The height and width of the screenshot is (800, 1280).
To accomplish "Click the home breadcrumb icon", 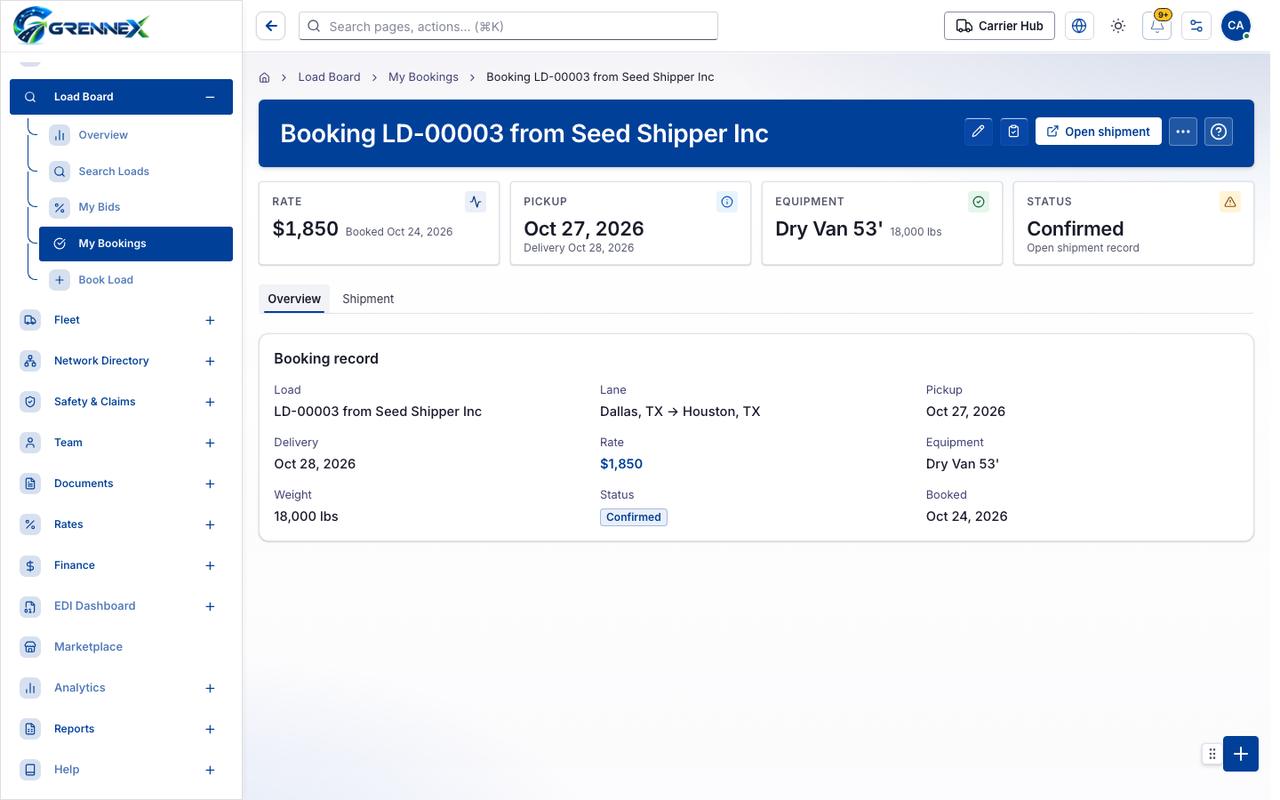I will pyautogui.click(x=265, y=77).
